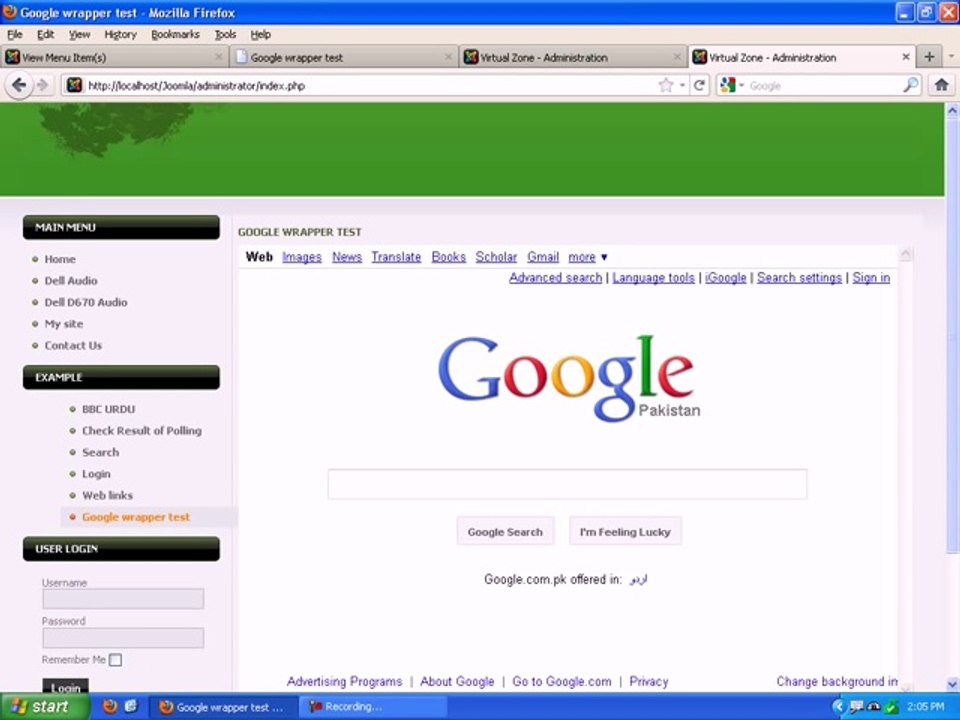Focus the Password field
The height and width of the screenshot is (720, 960).
click(123, 637)
